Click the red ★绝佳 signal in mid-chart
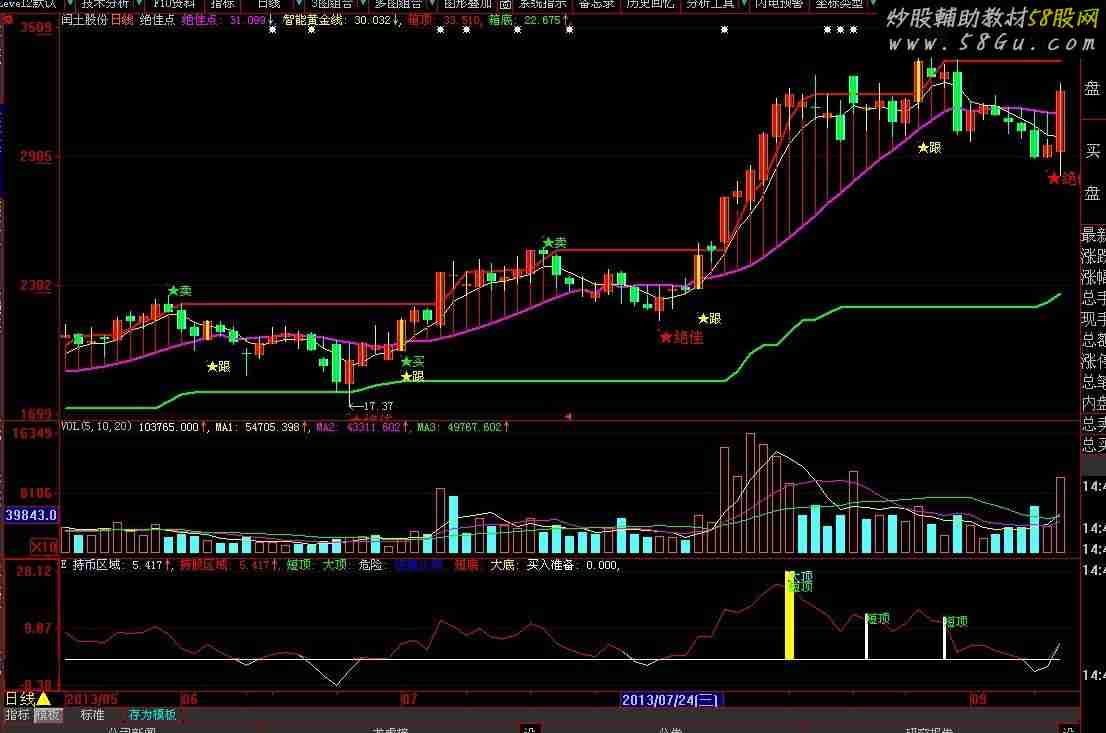 [x=681, y=337]
